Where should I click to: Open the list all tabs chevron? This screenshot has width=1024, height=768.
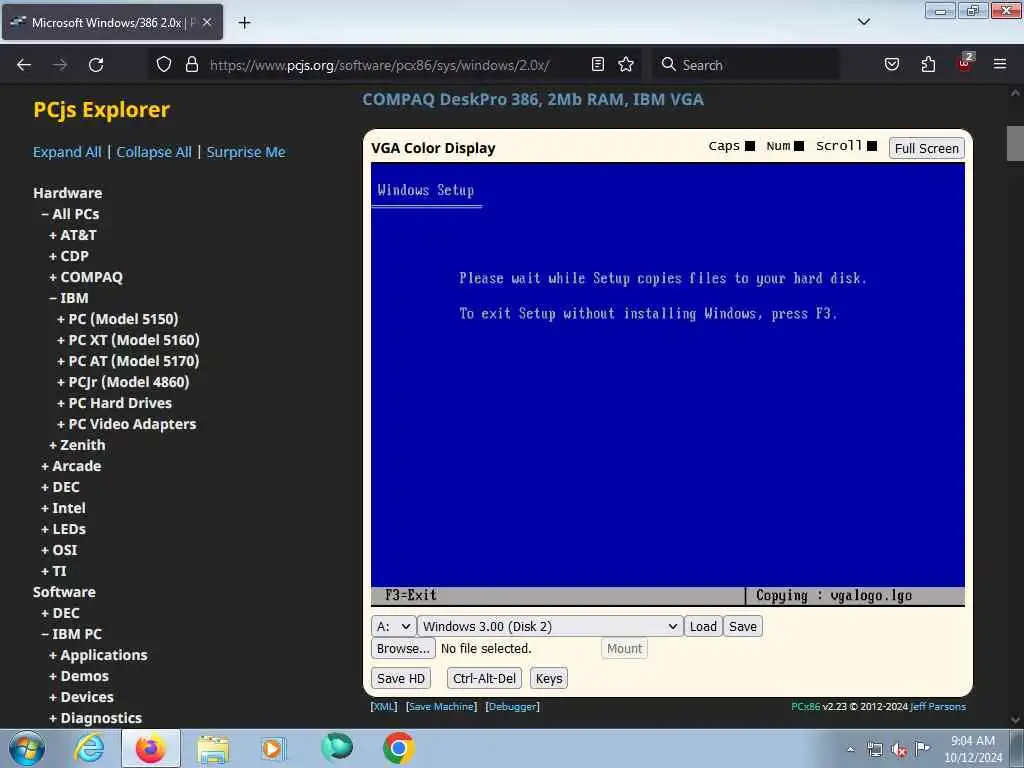[x=863, y=22]
